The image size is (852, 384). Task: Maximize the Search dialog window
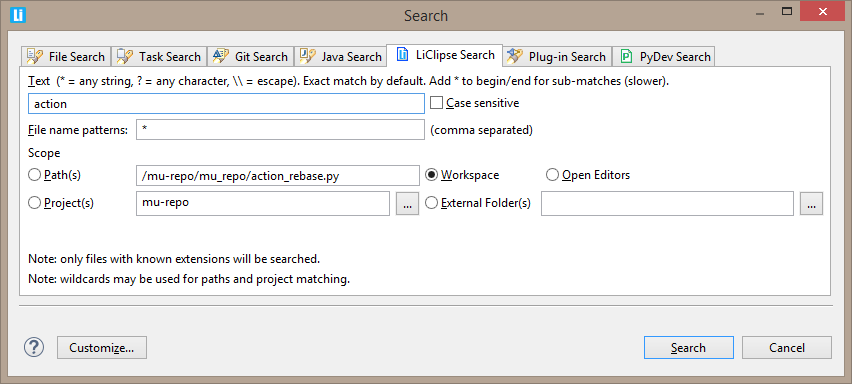(x=787, y=12)
